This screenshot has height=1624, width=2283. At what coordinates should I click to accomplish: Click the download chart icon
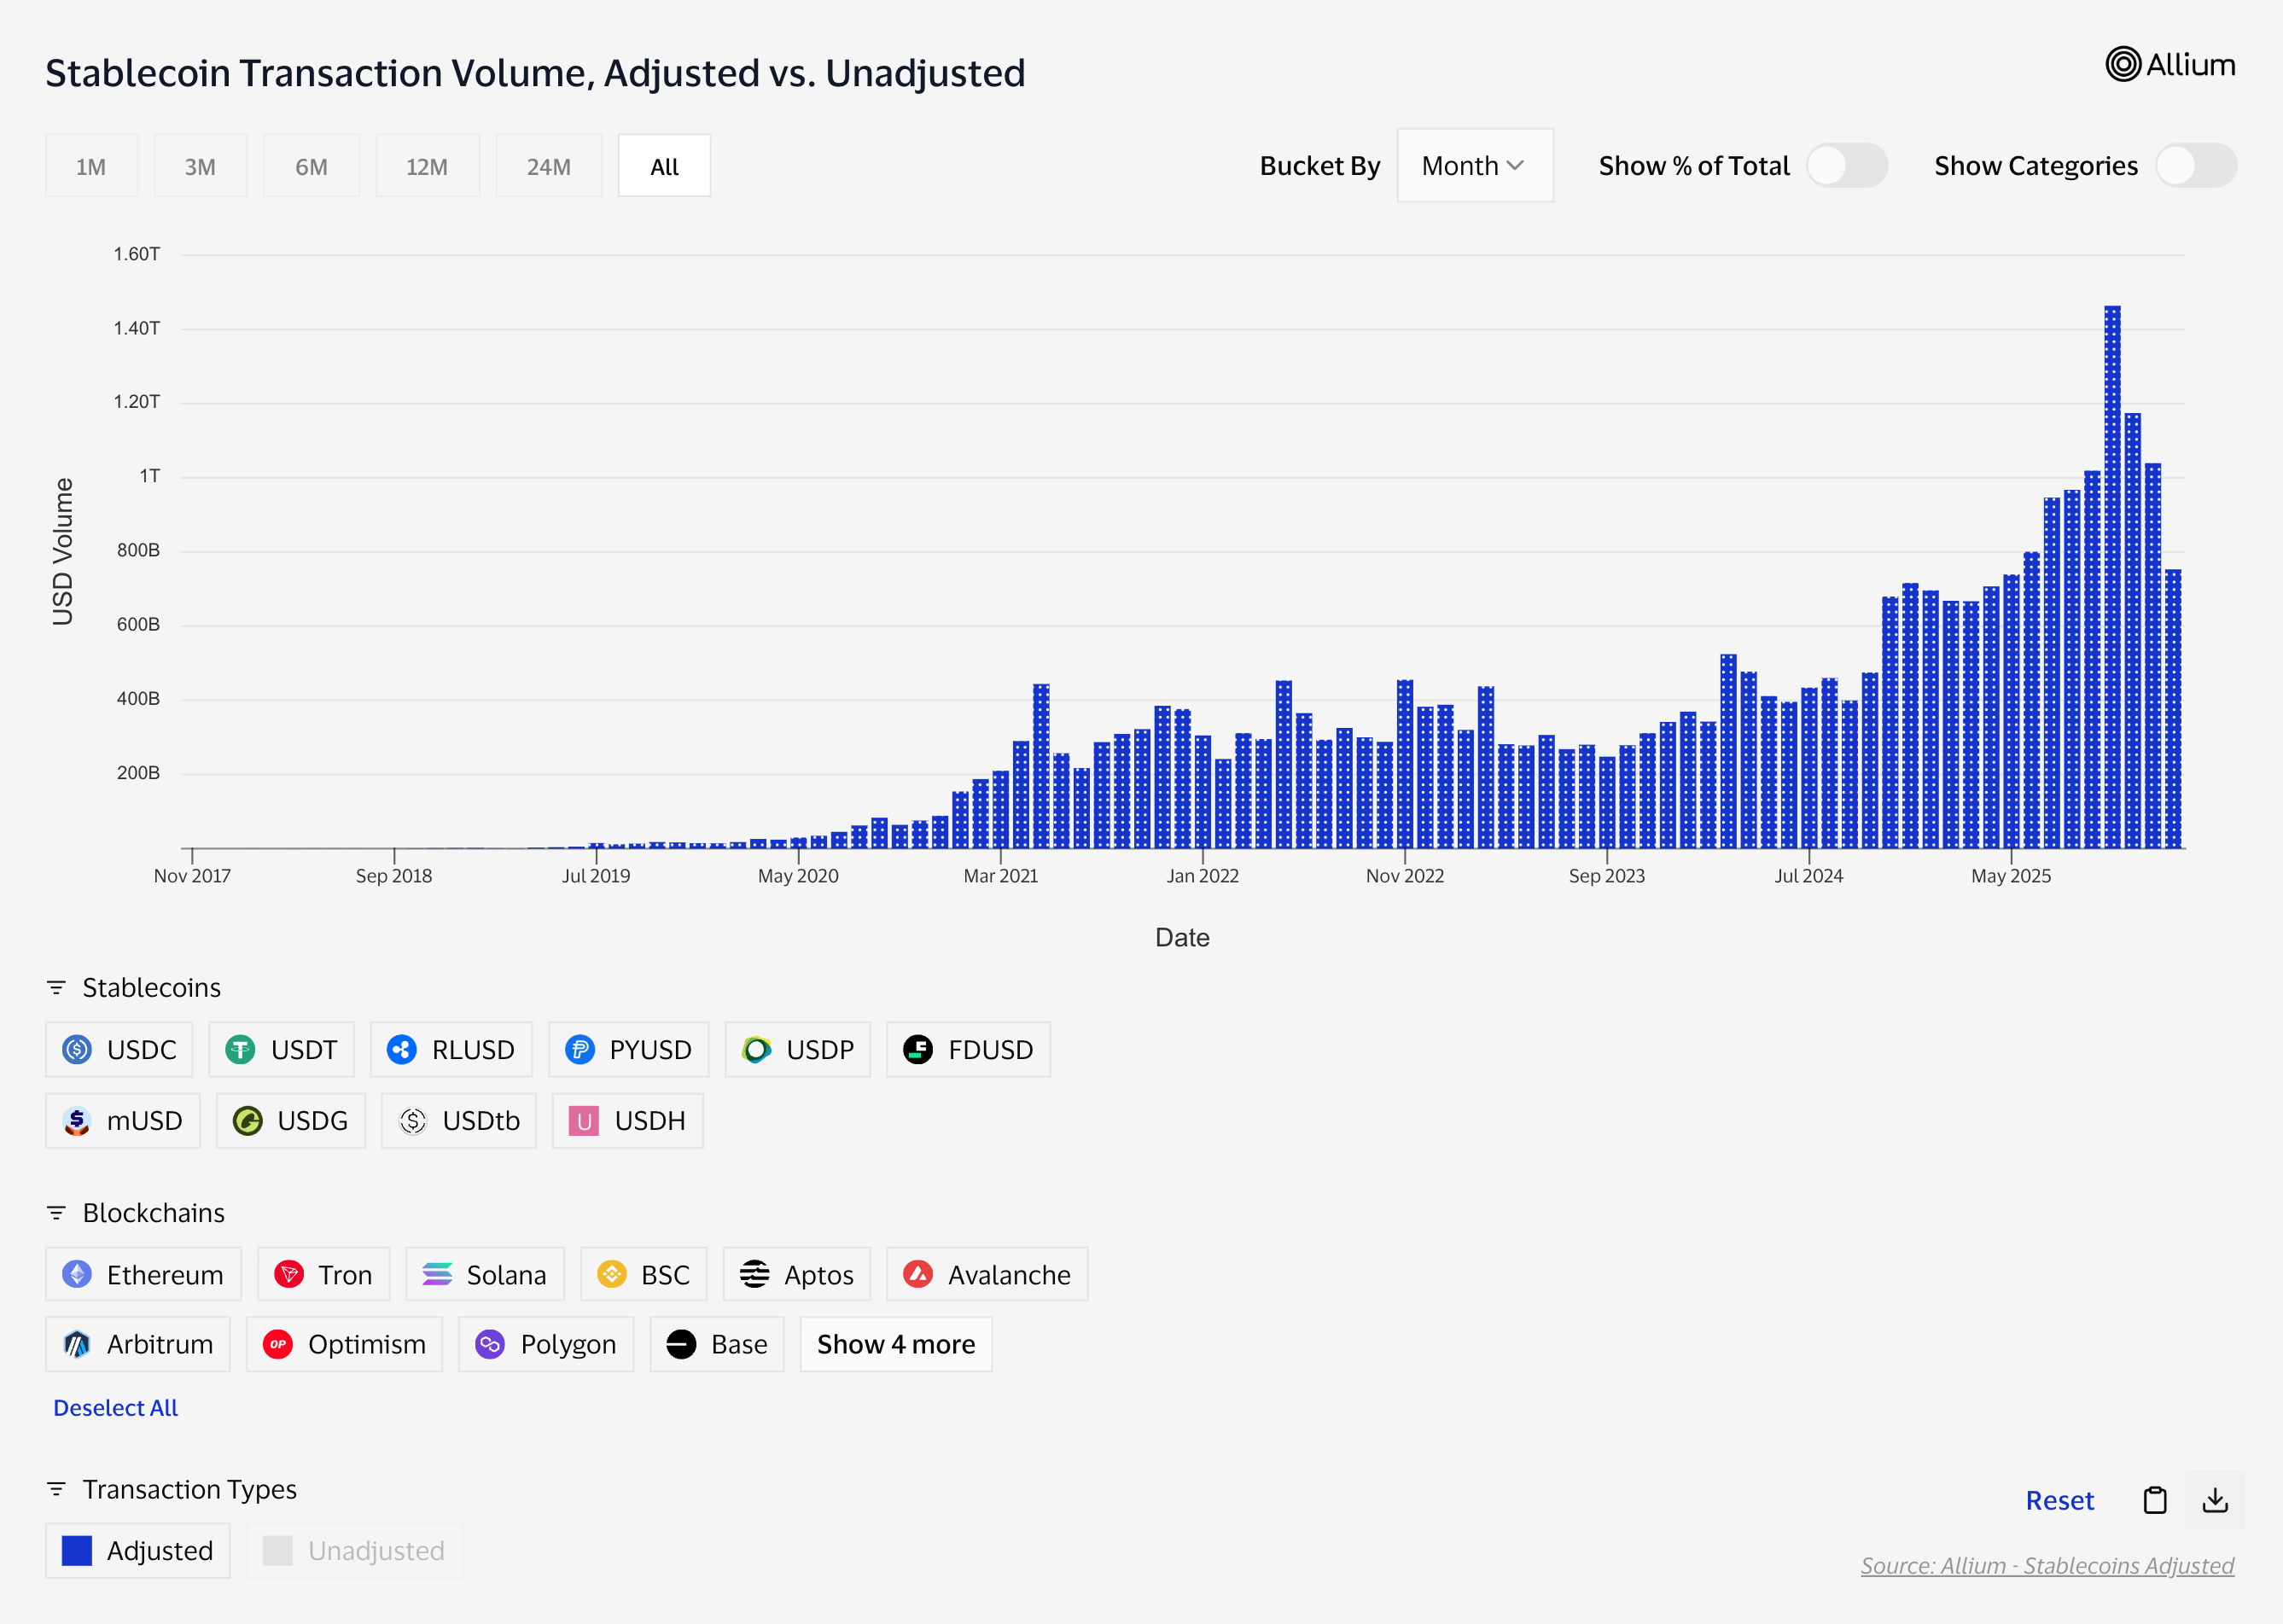2215,1500
